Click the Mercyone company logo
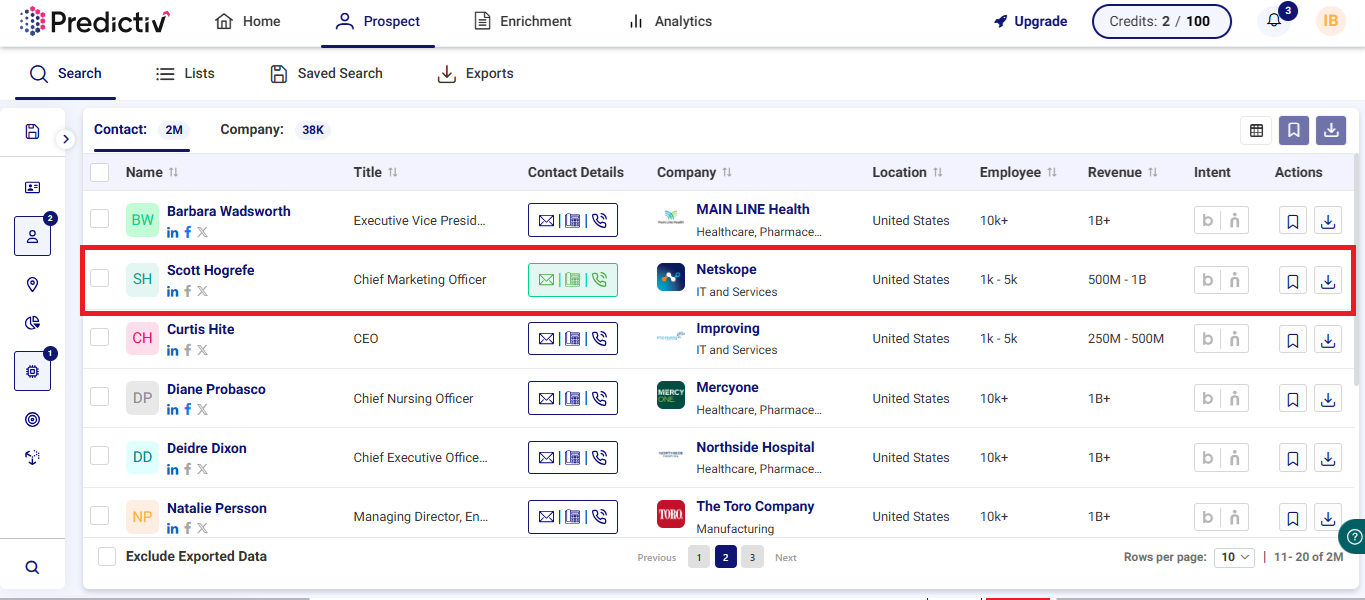The width and height of the screenshot is (1365, 600). [x=671, y=395]
